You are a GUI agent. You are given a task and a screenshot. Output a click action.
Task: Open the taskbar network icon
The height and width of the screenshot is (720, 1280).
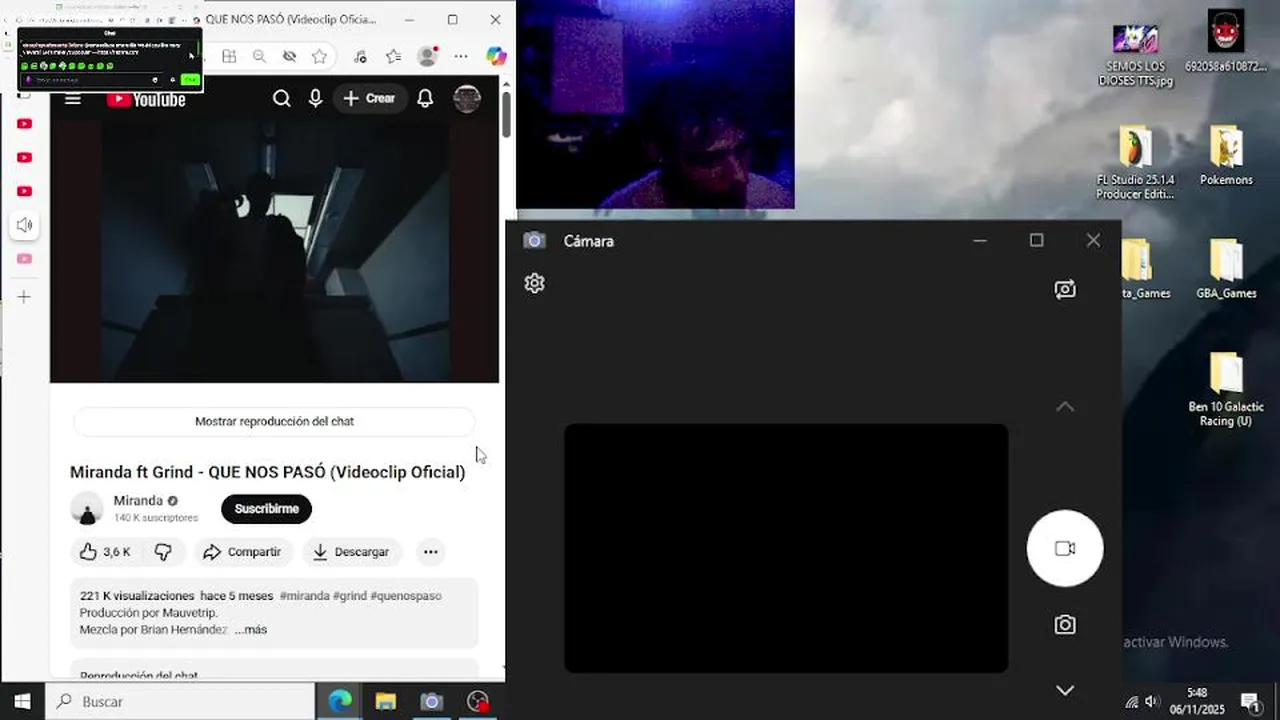pyautogui.click(x=1131, y=702)
